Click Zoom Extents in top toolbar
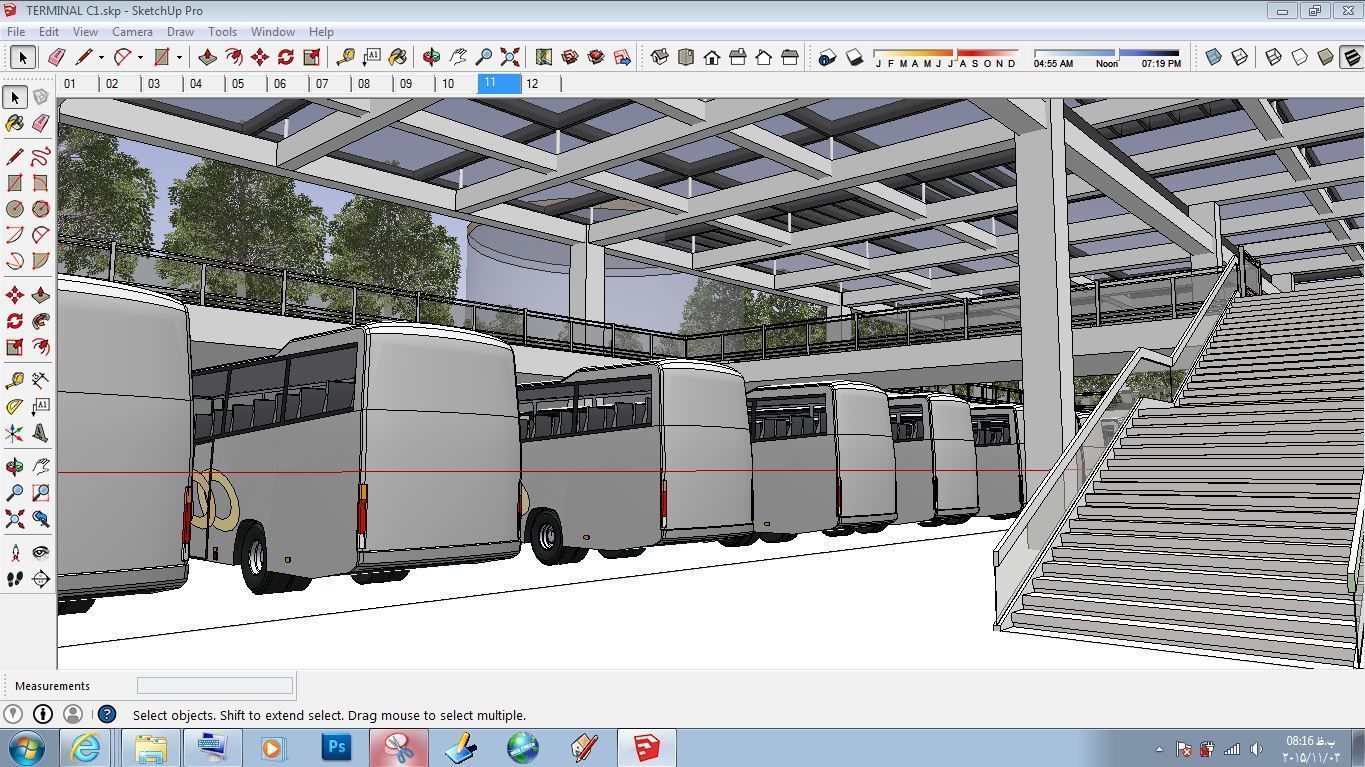The height and width of the screenshot is (767, 1365). coord(510,57)
